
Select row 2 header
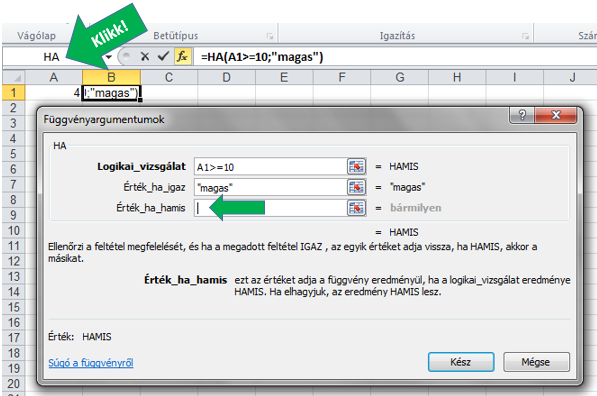(13, 108)
